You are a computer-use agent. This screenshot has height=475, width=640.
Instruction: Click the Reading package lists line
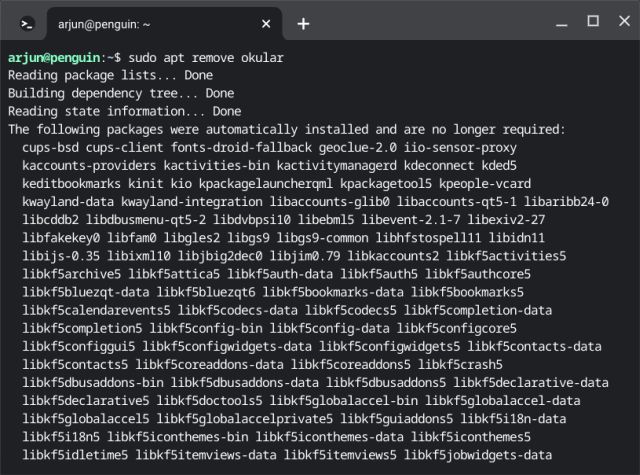click(x=110, y=75)
